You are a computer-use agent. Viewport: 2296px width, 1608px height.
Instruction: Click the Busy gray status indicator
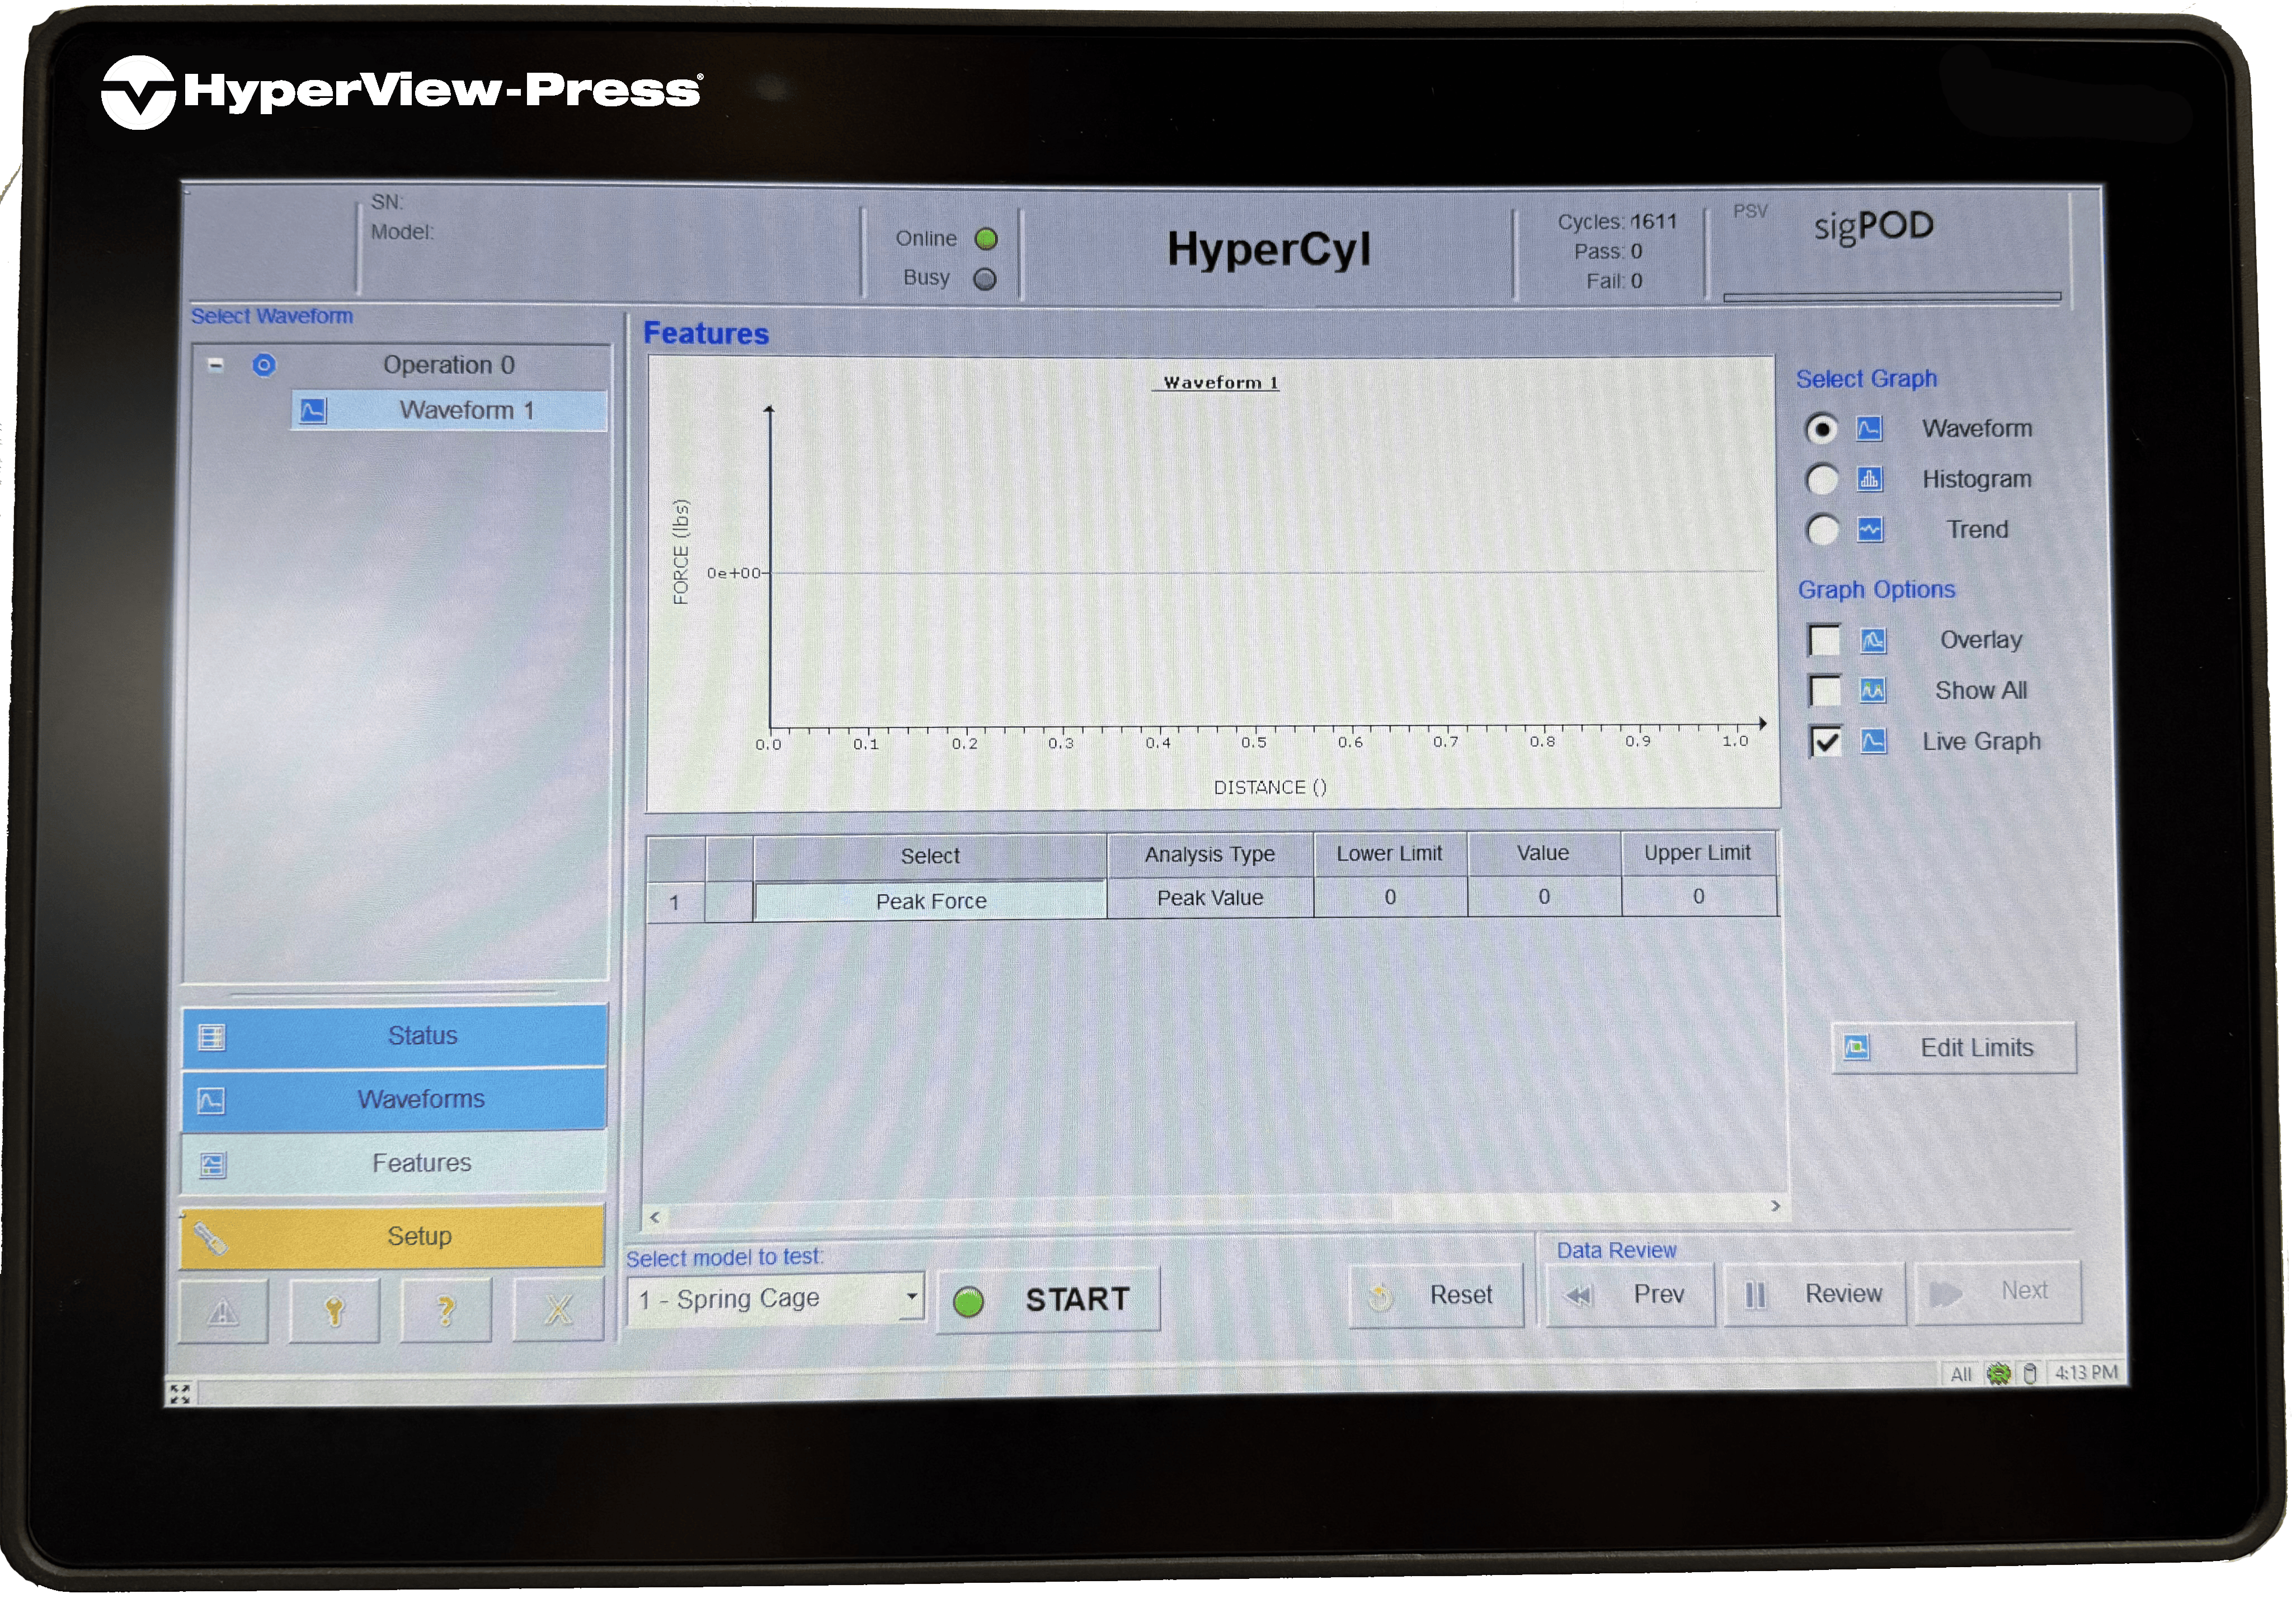(986, 279)
